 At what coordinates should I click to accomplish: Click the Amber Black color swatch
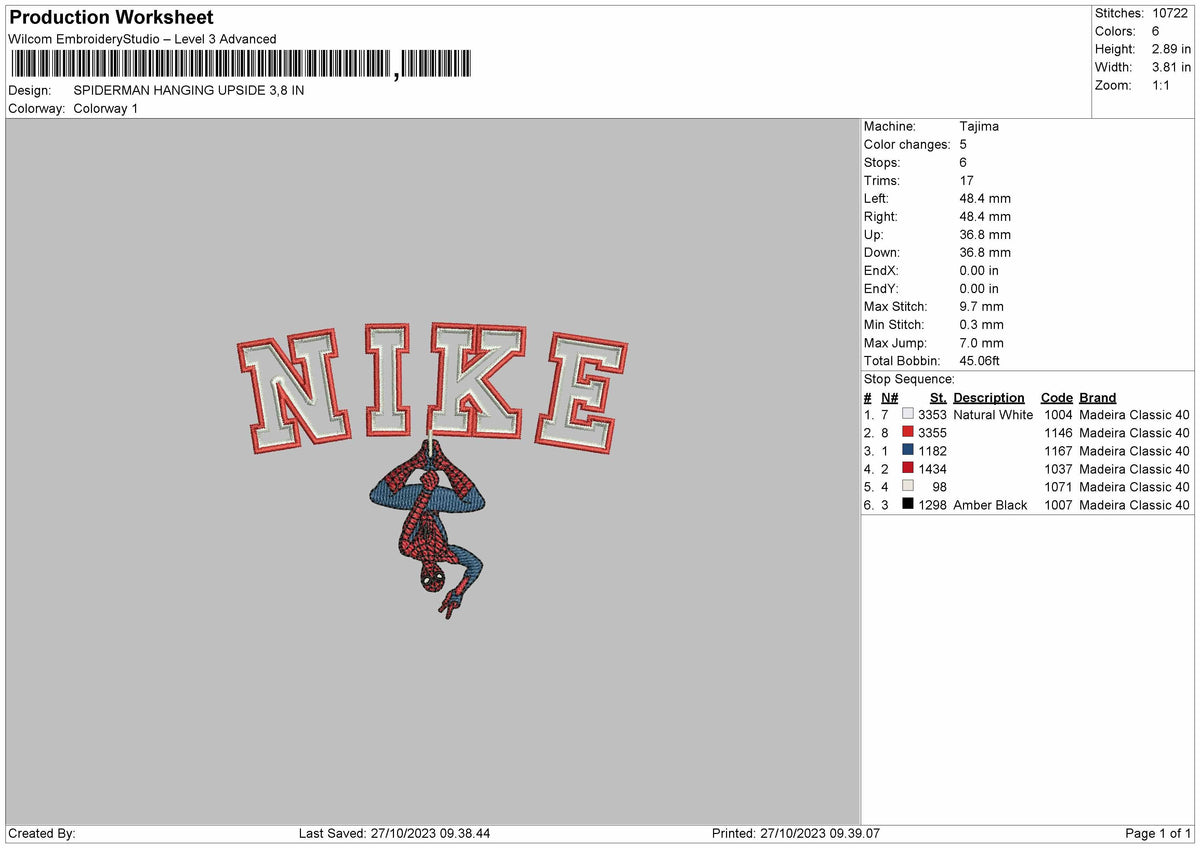tap(908, 504)
